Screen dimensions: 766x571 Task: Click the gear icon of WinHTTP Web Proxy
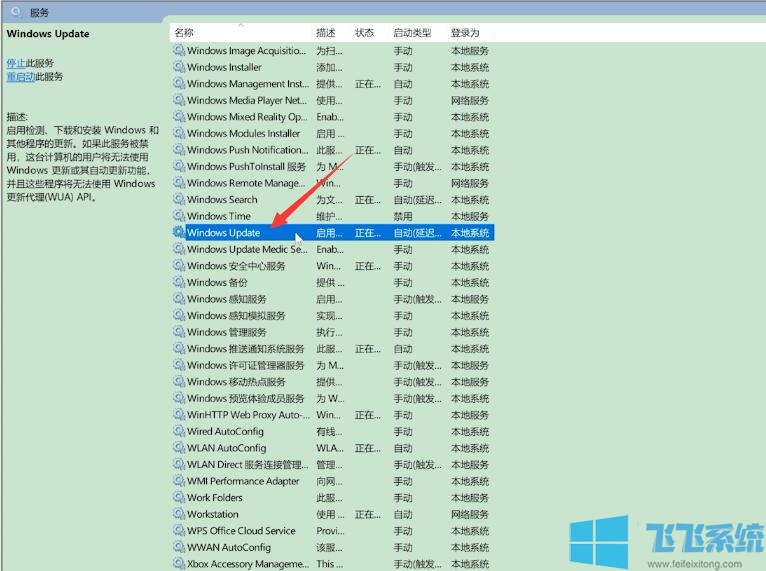coord(179,415)
